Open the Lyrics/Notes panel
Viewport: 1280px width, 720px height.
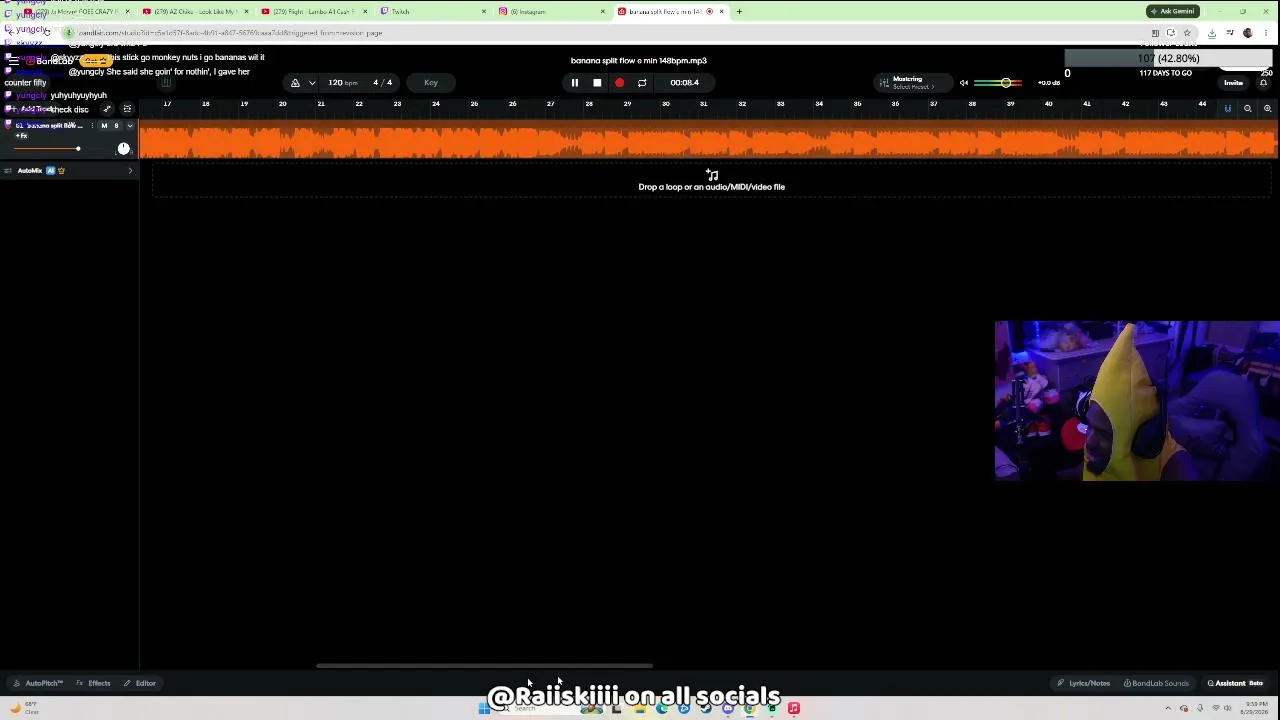pos(1084,683)
